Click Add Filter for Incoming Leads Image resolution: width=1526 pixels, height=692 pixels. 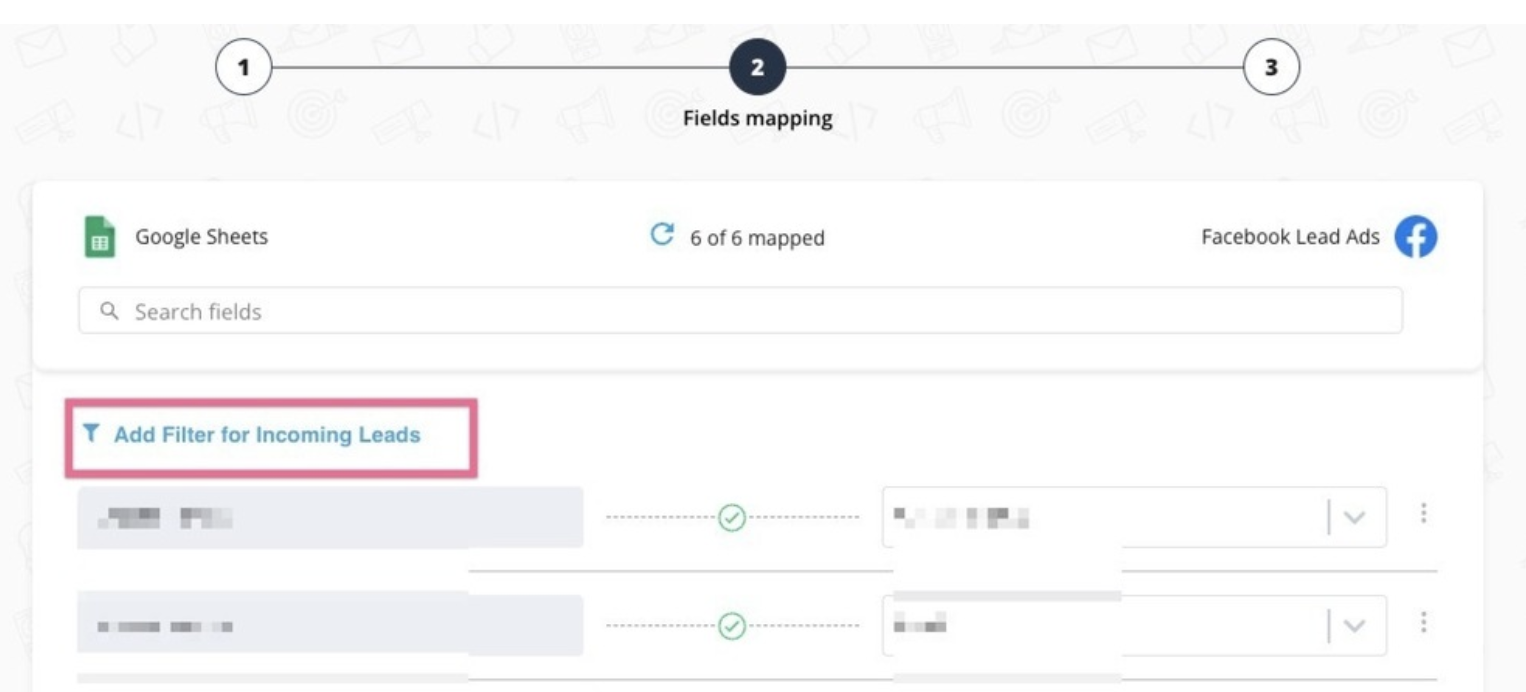pos(267,435)
